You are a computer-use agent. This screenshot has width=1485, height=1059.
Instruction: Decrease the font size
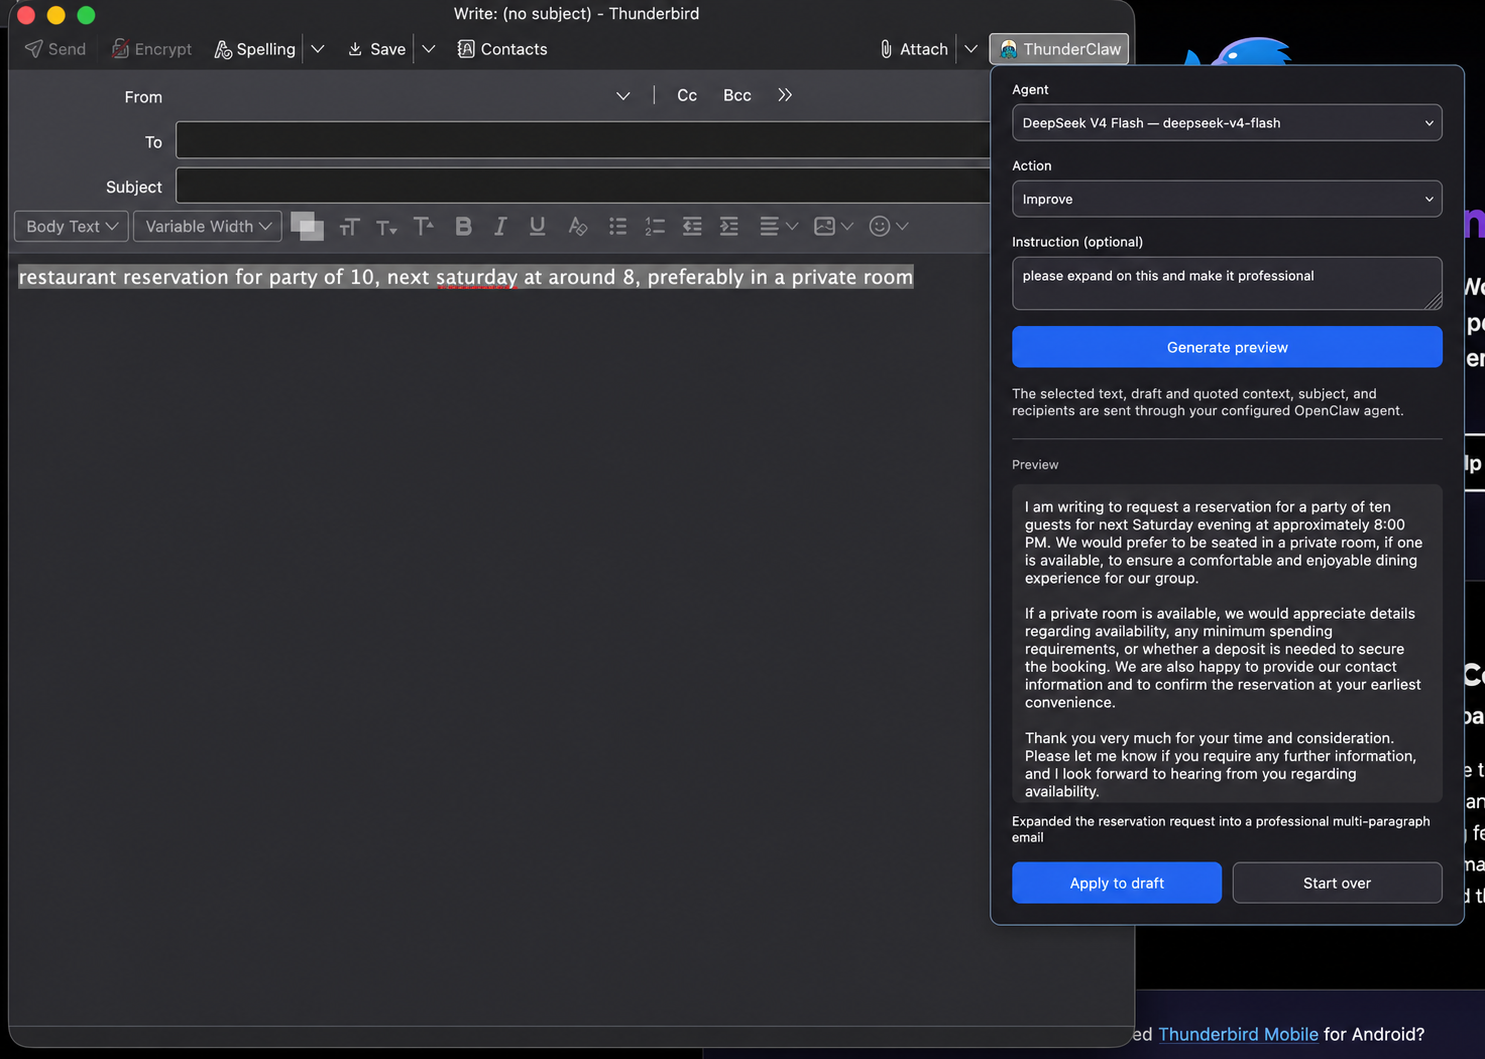coord(386,227)
